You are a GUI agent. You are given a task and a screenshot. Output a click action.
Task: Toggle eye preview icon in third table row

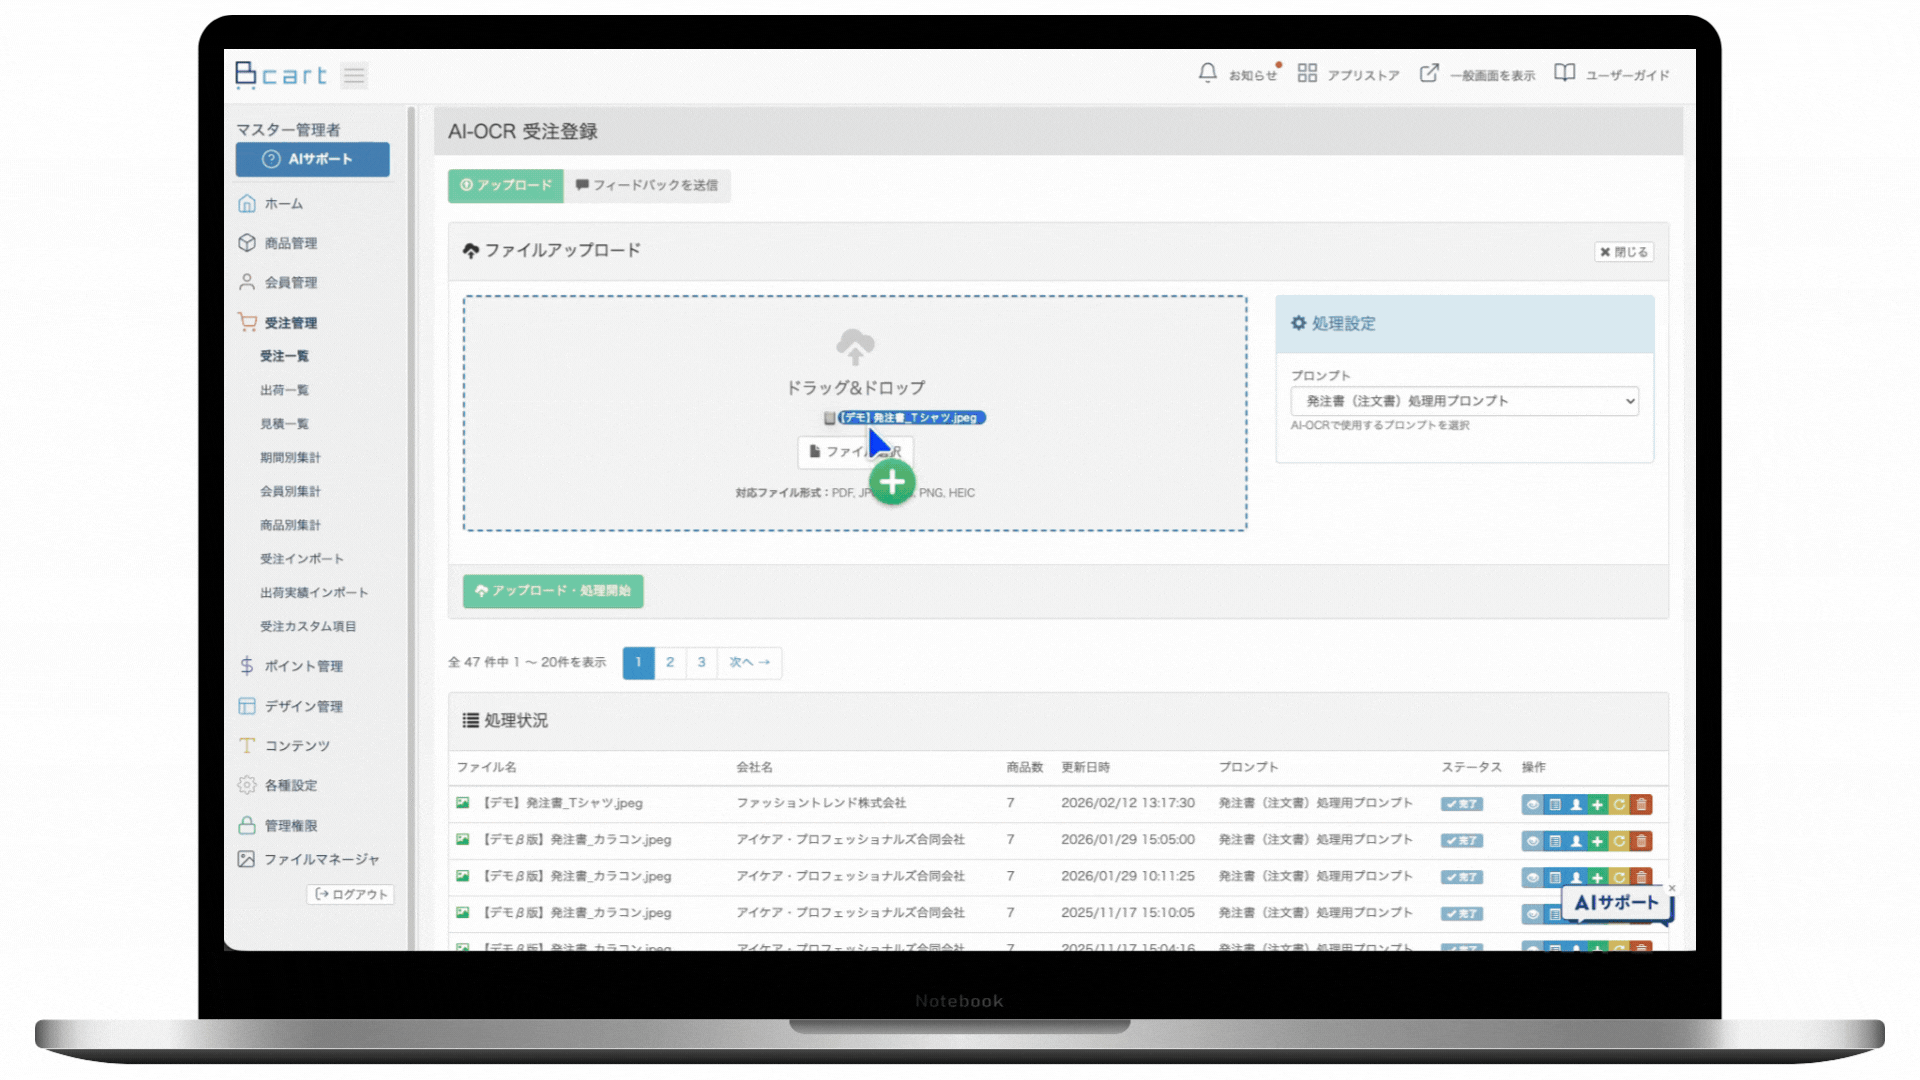point(1532,877)
